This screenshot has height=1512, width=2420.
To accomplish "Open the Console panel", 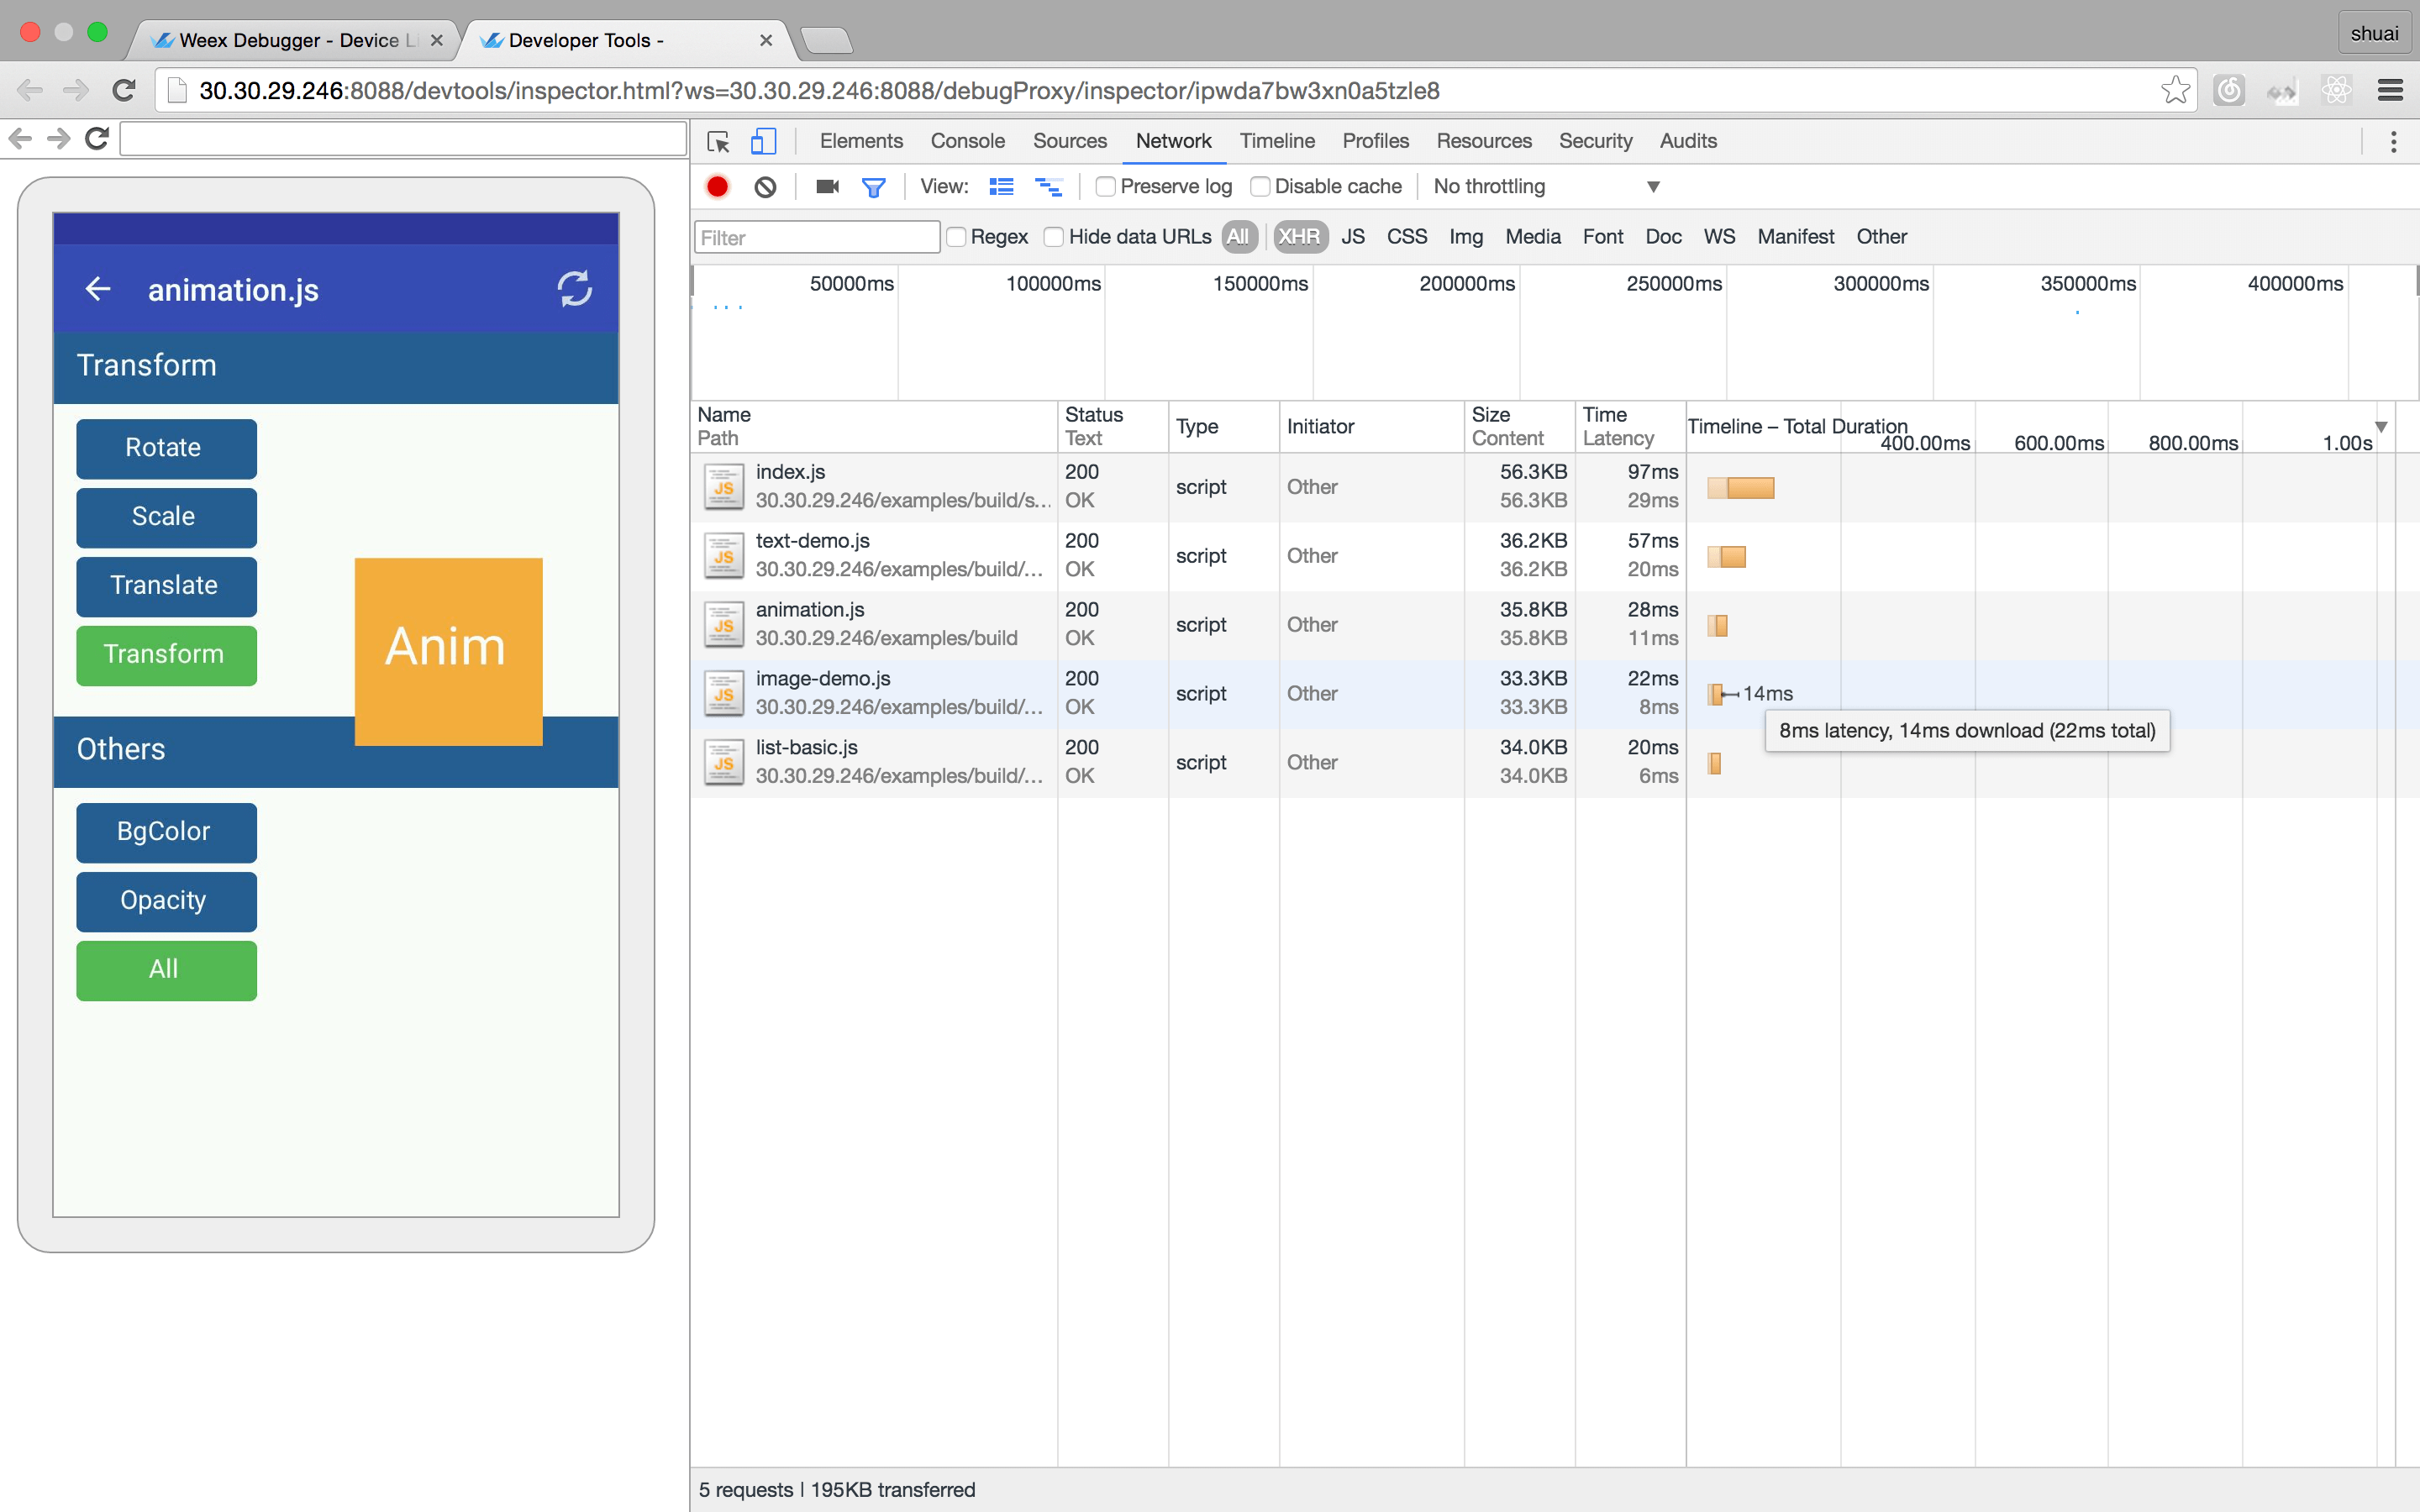I will (x=967, y=141).
